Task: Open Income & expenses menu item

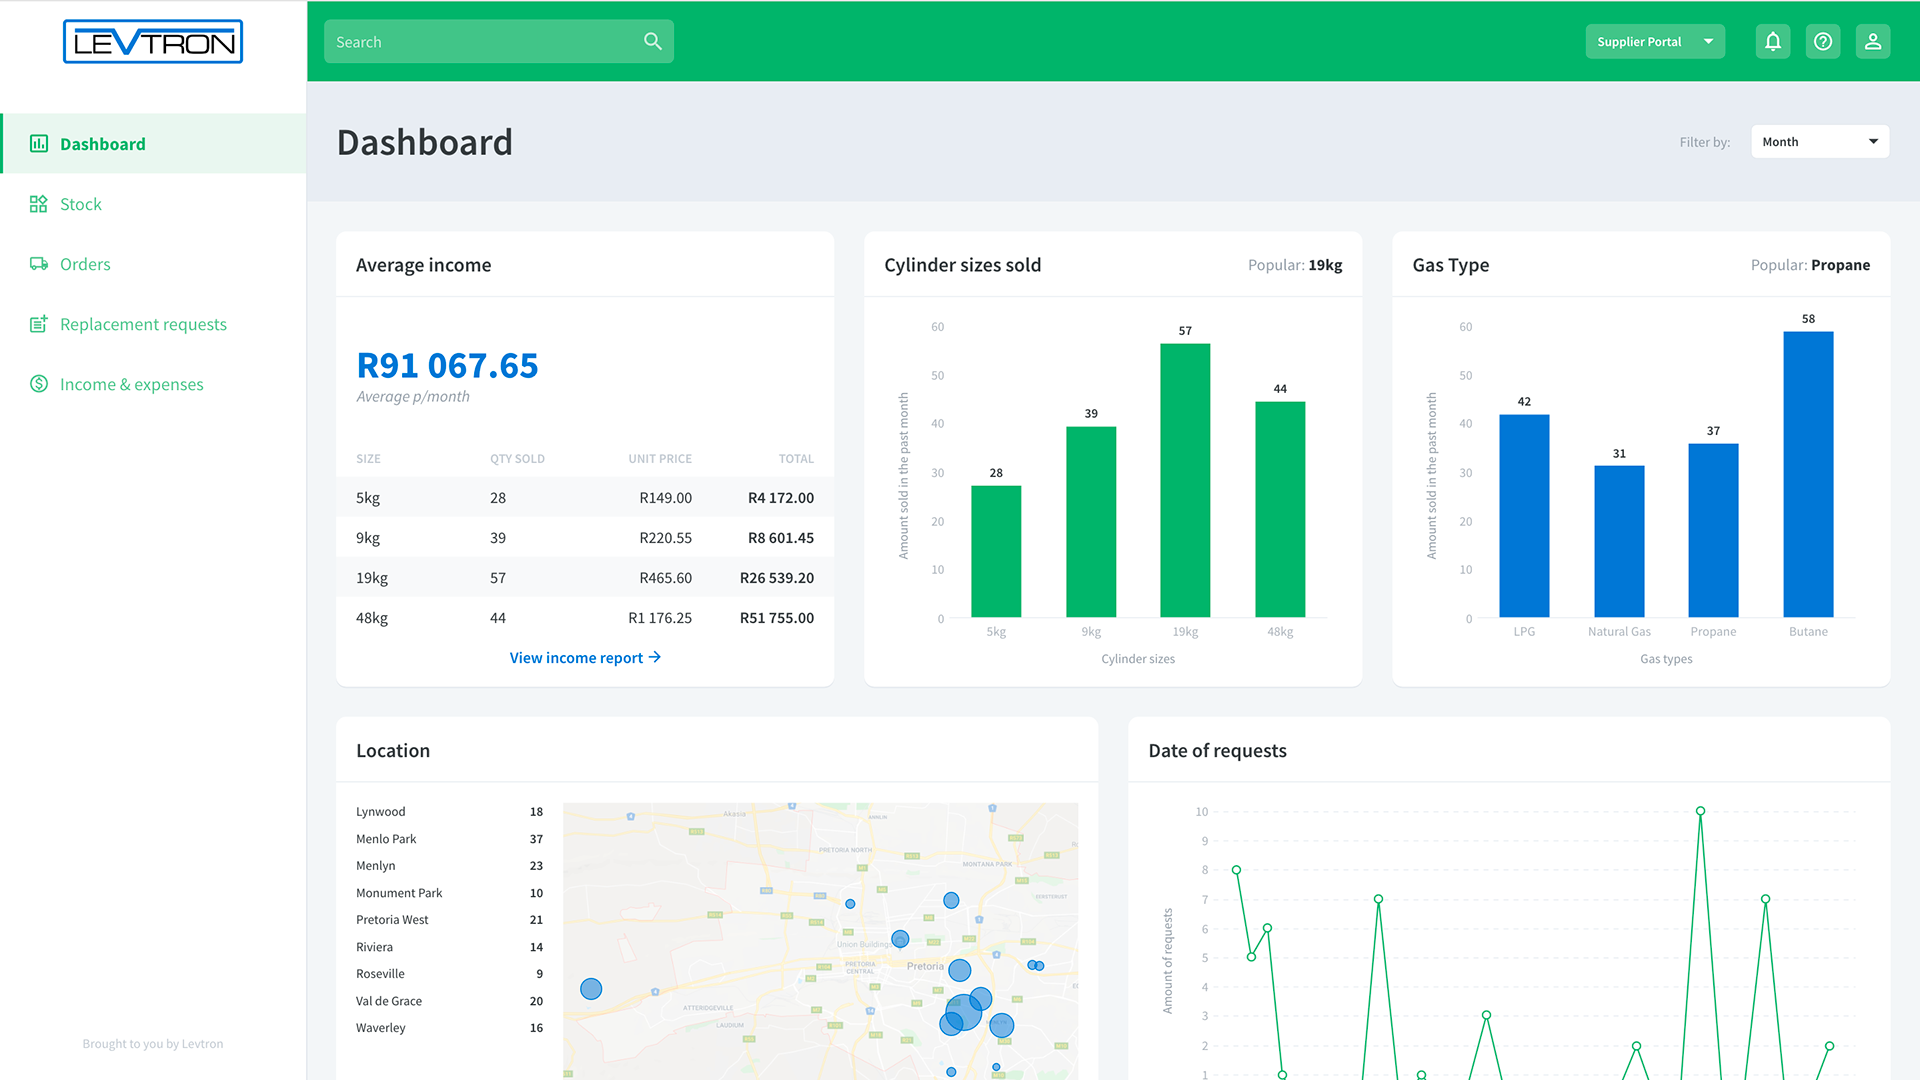Action: pyautogui.click(x=131, y=384)
